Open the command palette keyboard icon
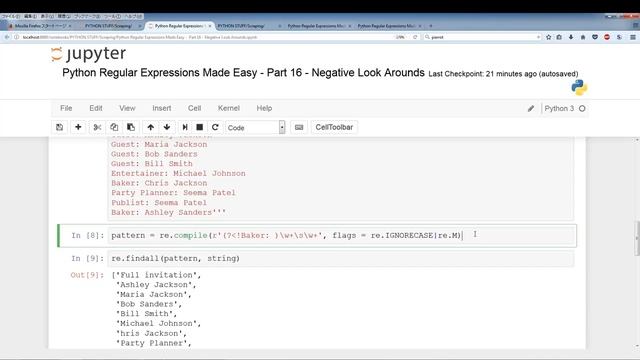This screenshot has height=360, width=640. click(299, 127)
